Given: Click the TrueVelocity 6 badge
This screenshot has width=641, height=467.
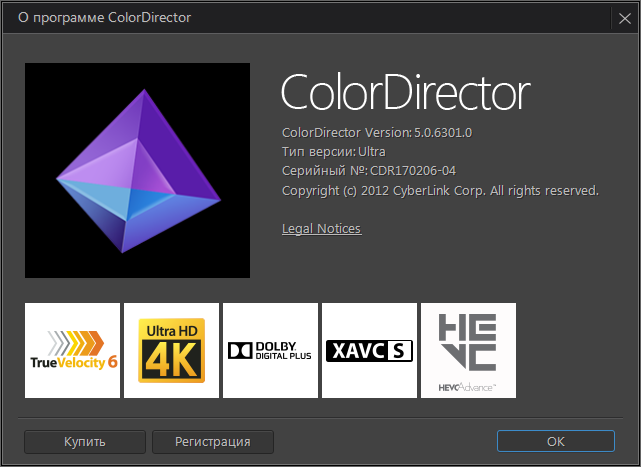Looking at the screenshot, I should click(72, 350).
